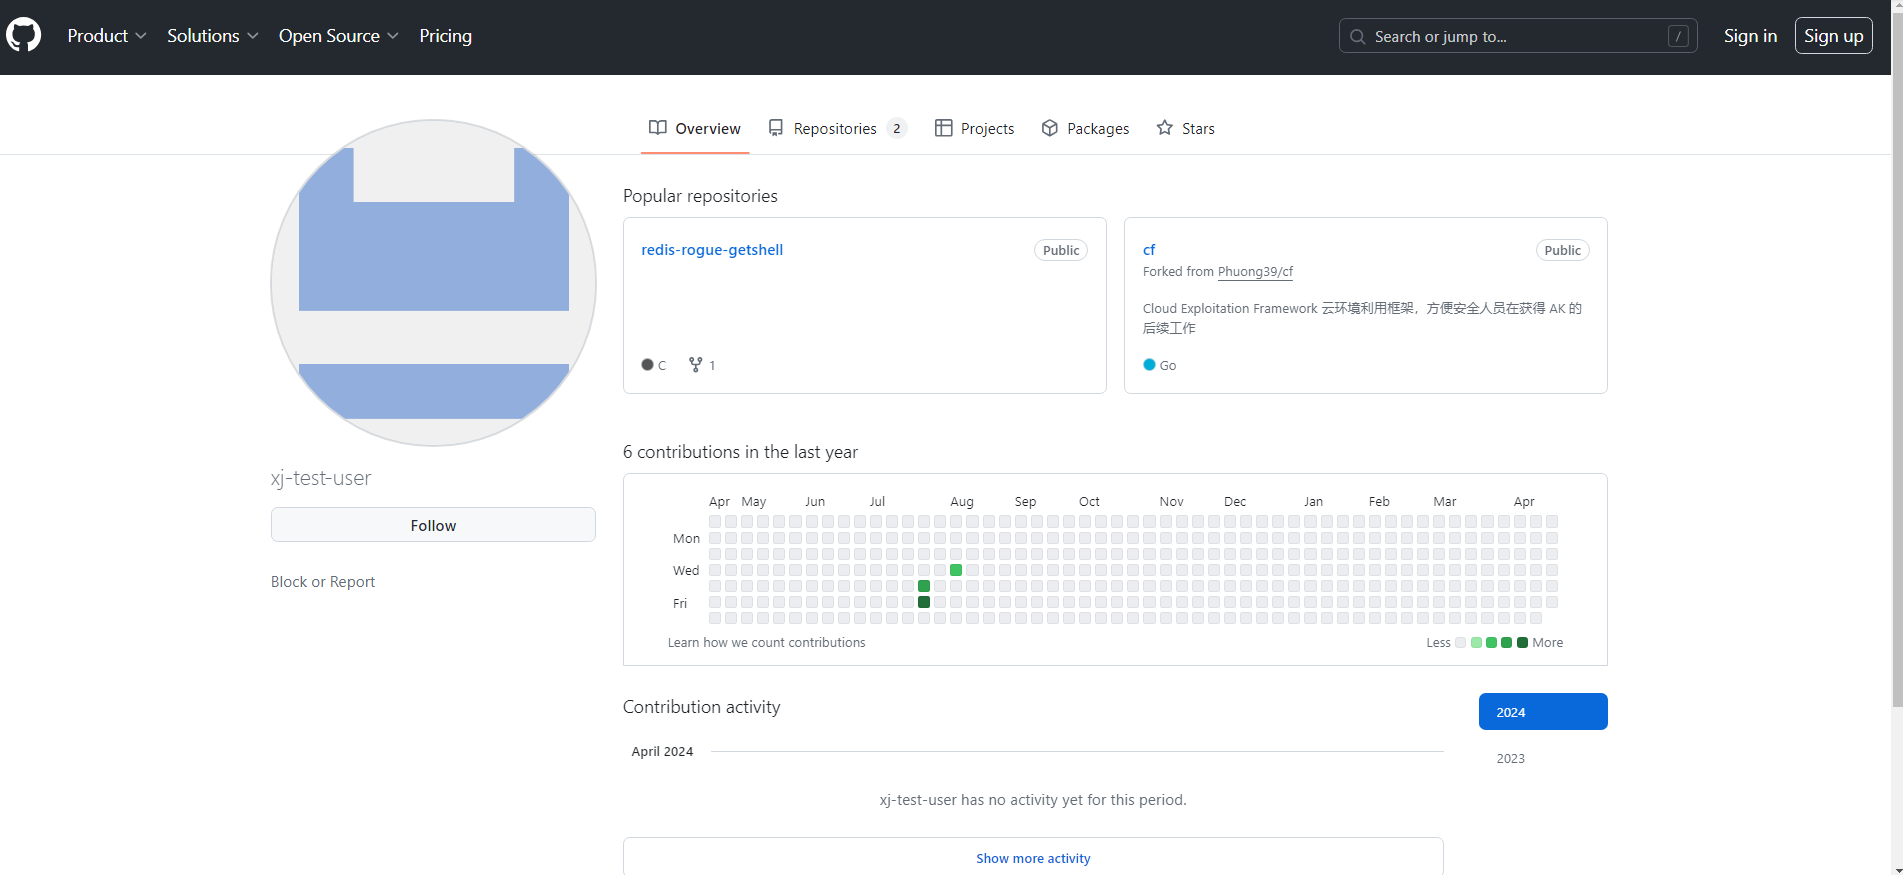Screen dimensions: 1903x875
Task: Click the Sign up button
Action: tap(1833, 36)
